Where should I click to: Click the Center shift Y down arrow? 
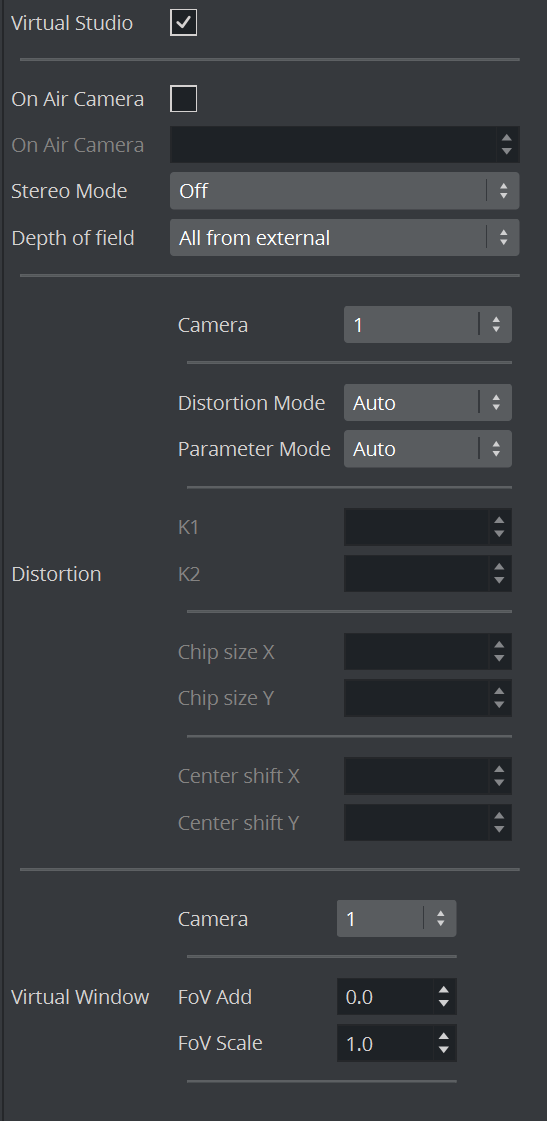[x=499, y=829]
